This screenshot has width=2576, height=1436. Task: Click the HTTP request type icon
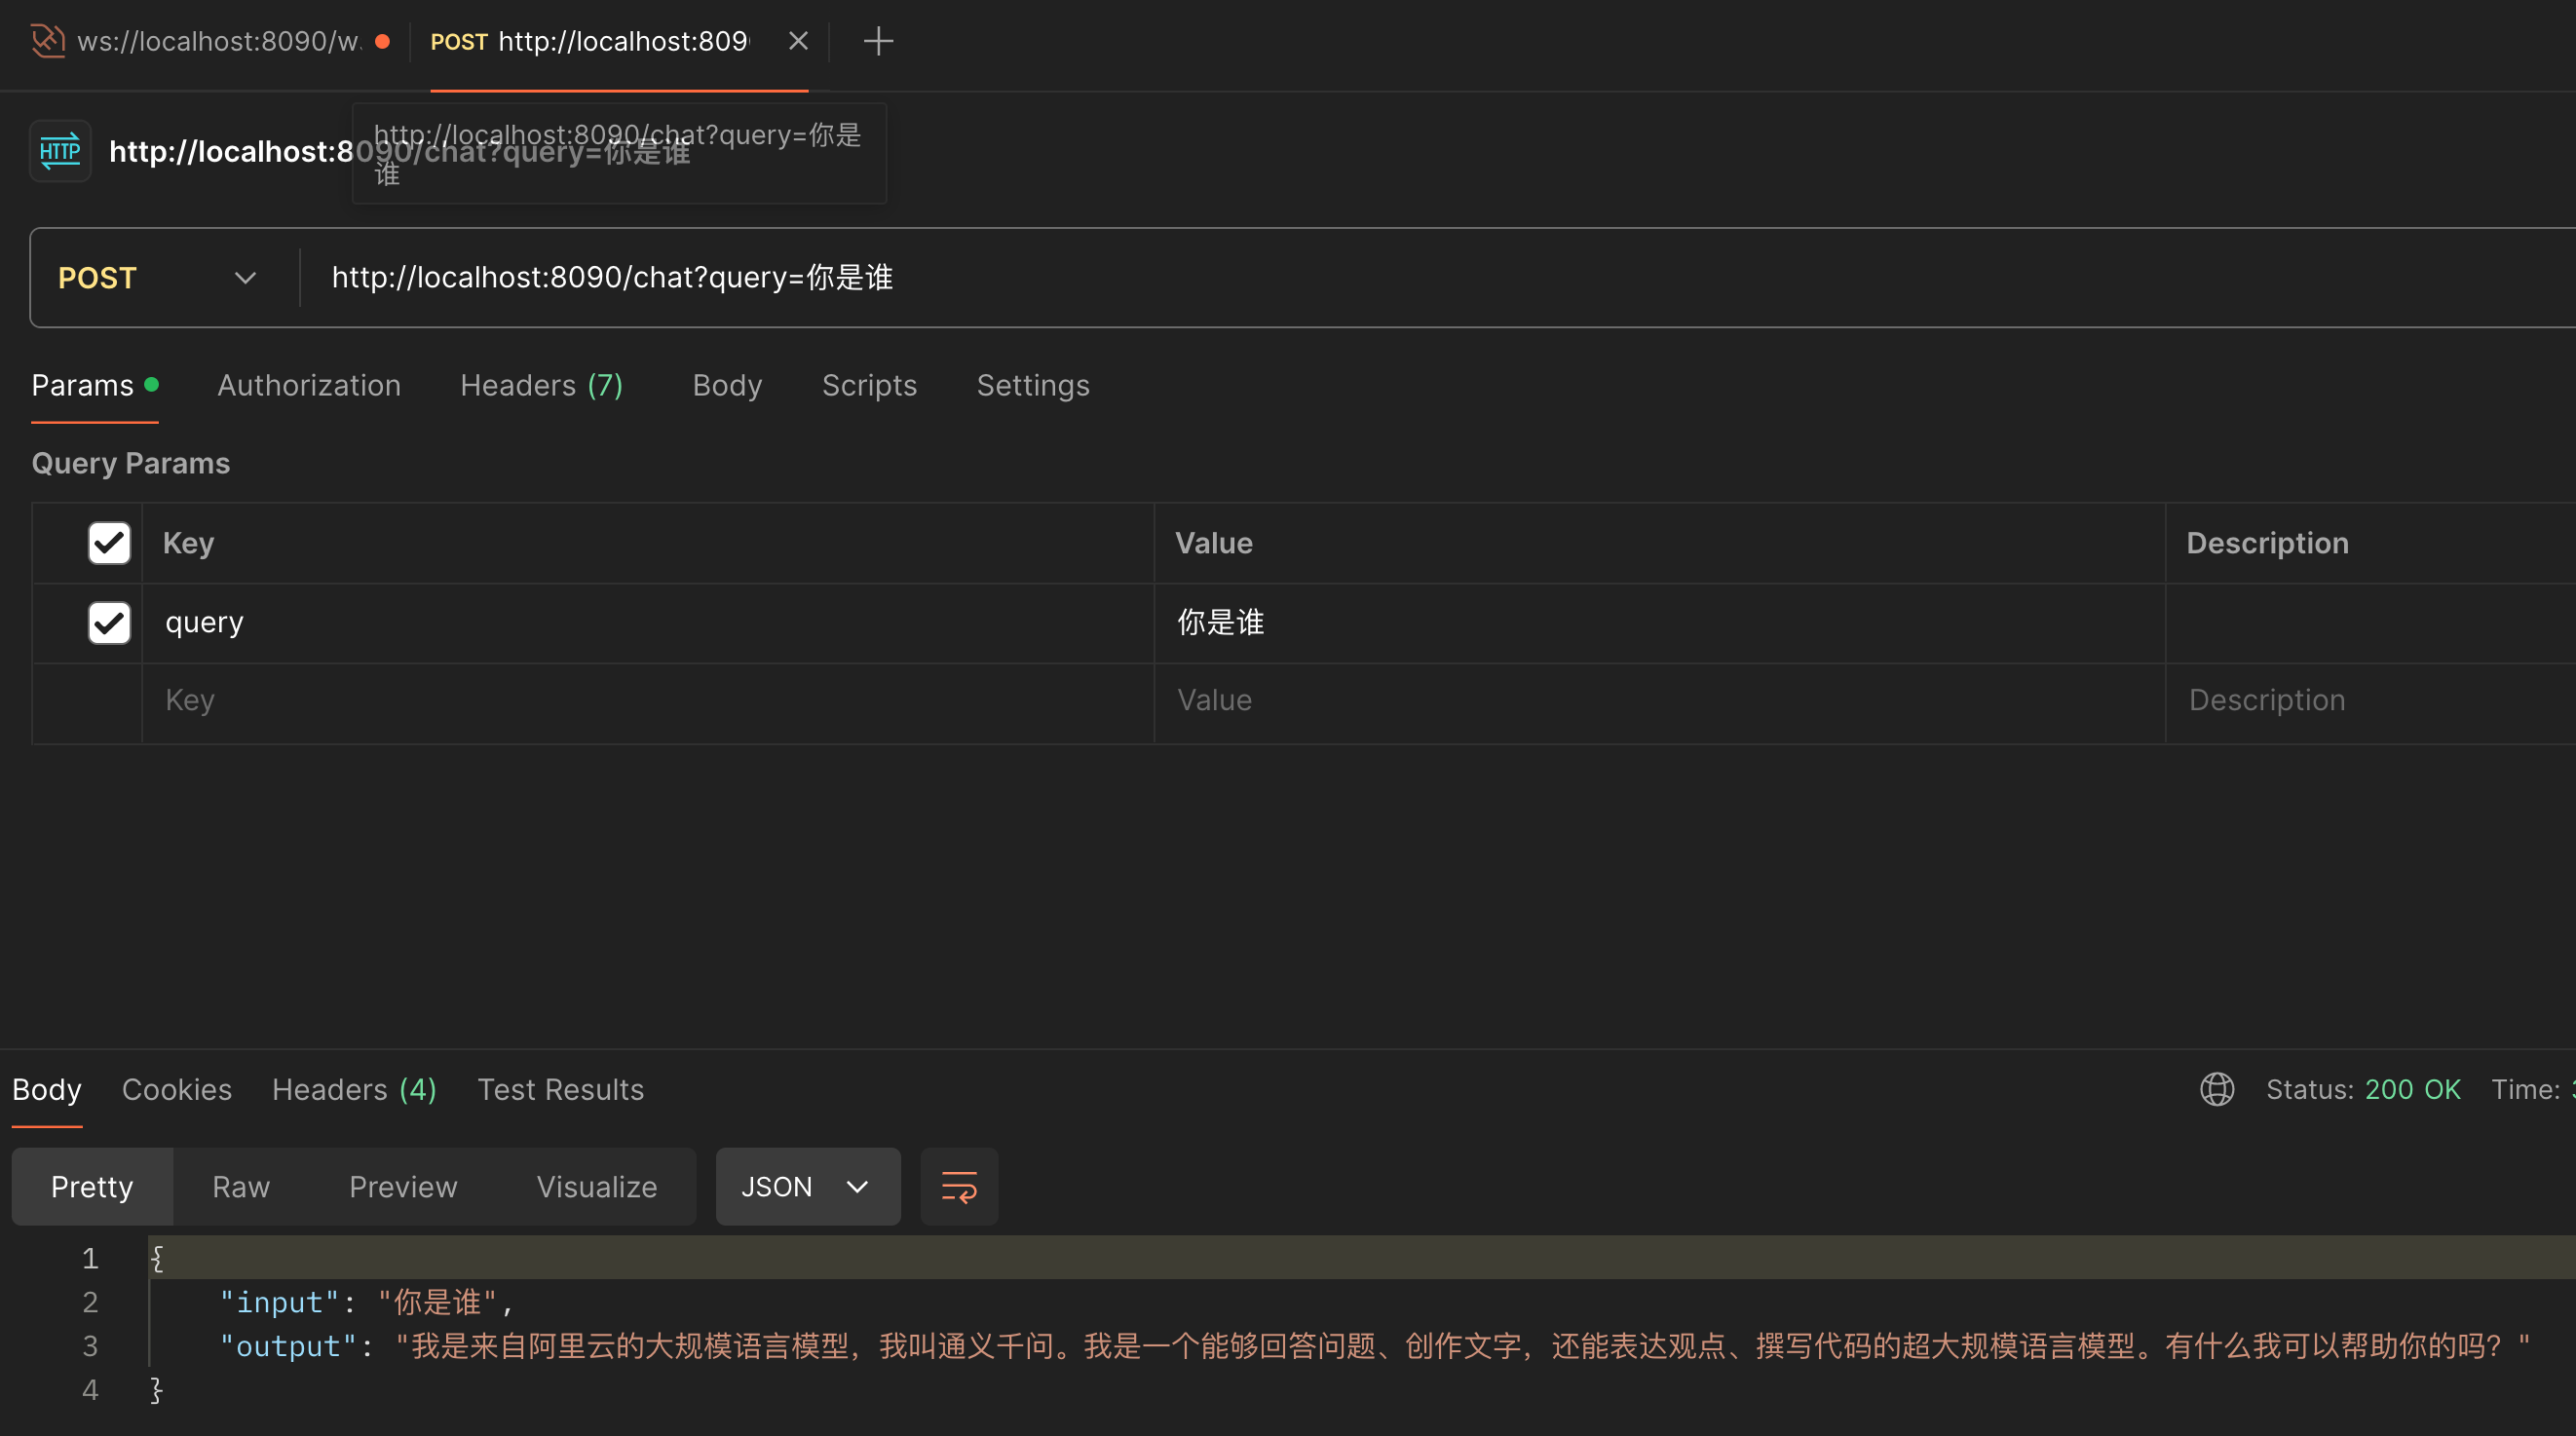coord(60,151)
